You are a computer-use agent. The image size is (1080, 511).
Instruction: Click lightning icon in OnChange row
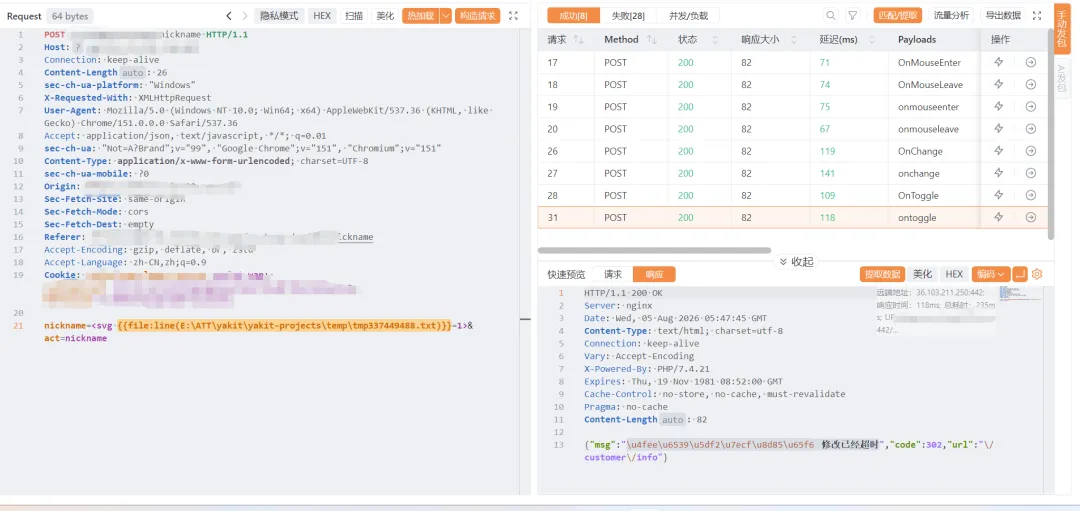coord(999,151)
